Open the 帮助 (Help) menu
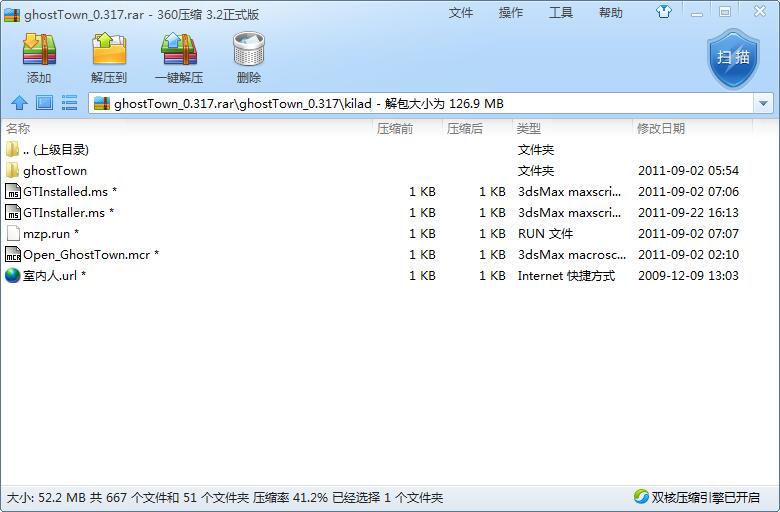This screenshot has height=512, width=780. coord(611,13)
